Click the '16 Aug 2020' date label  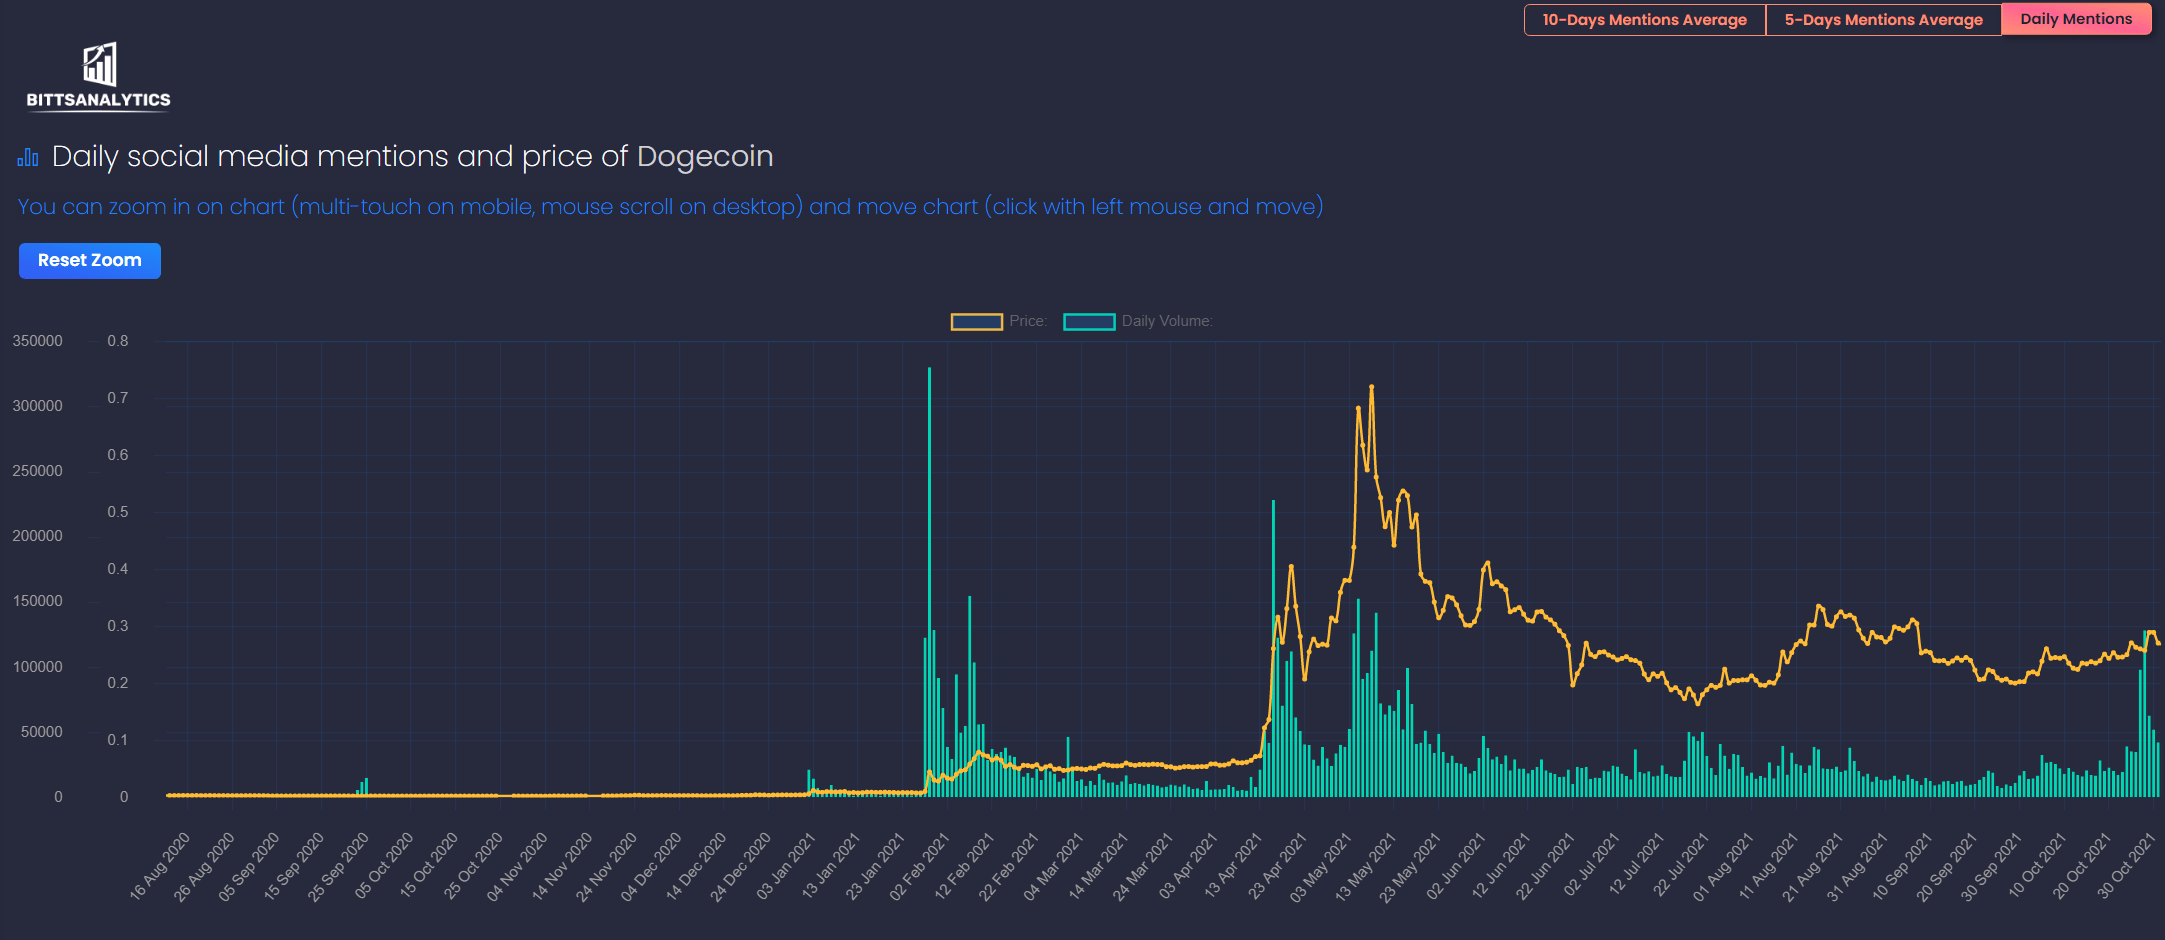[160, 866]
